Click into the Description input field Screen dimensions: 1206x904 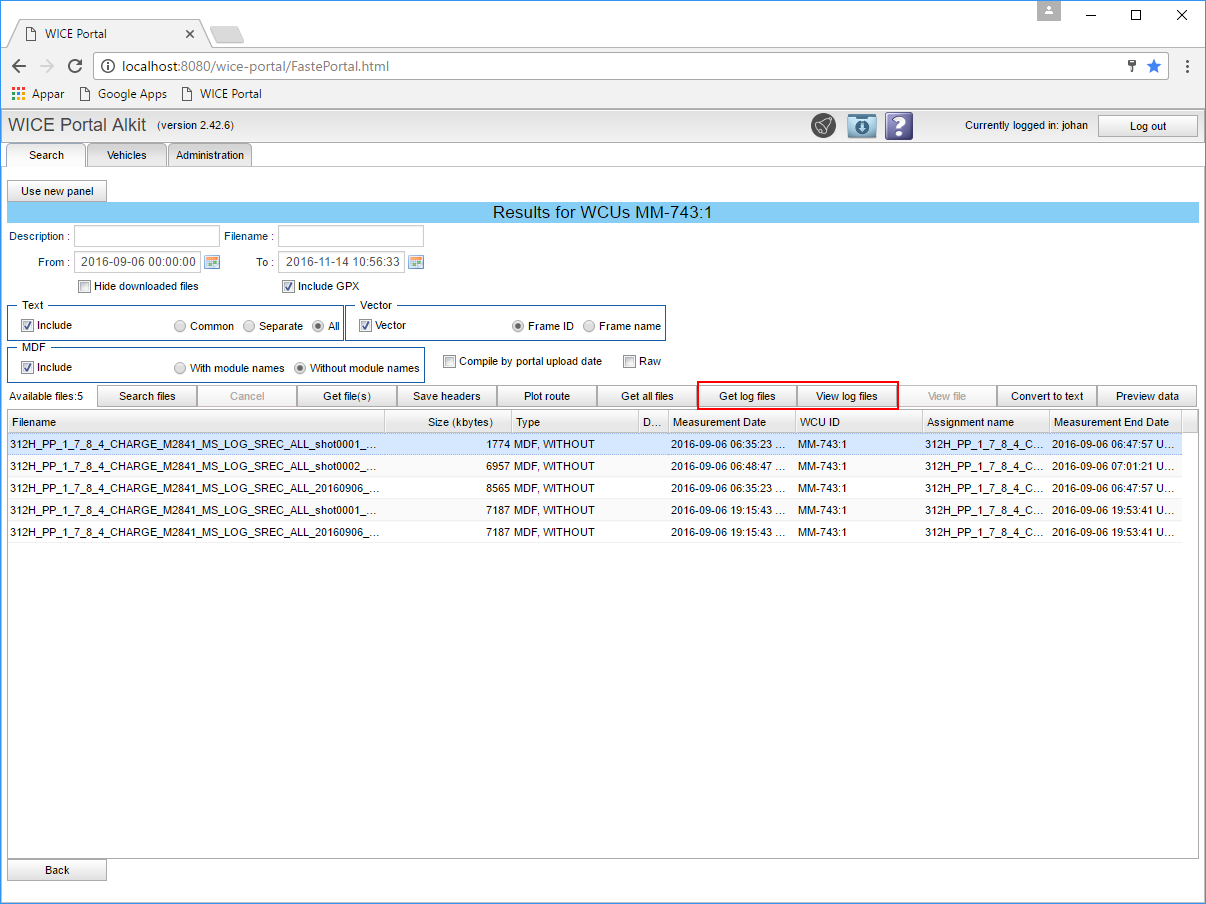146,236
